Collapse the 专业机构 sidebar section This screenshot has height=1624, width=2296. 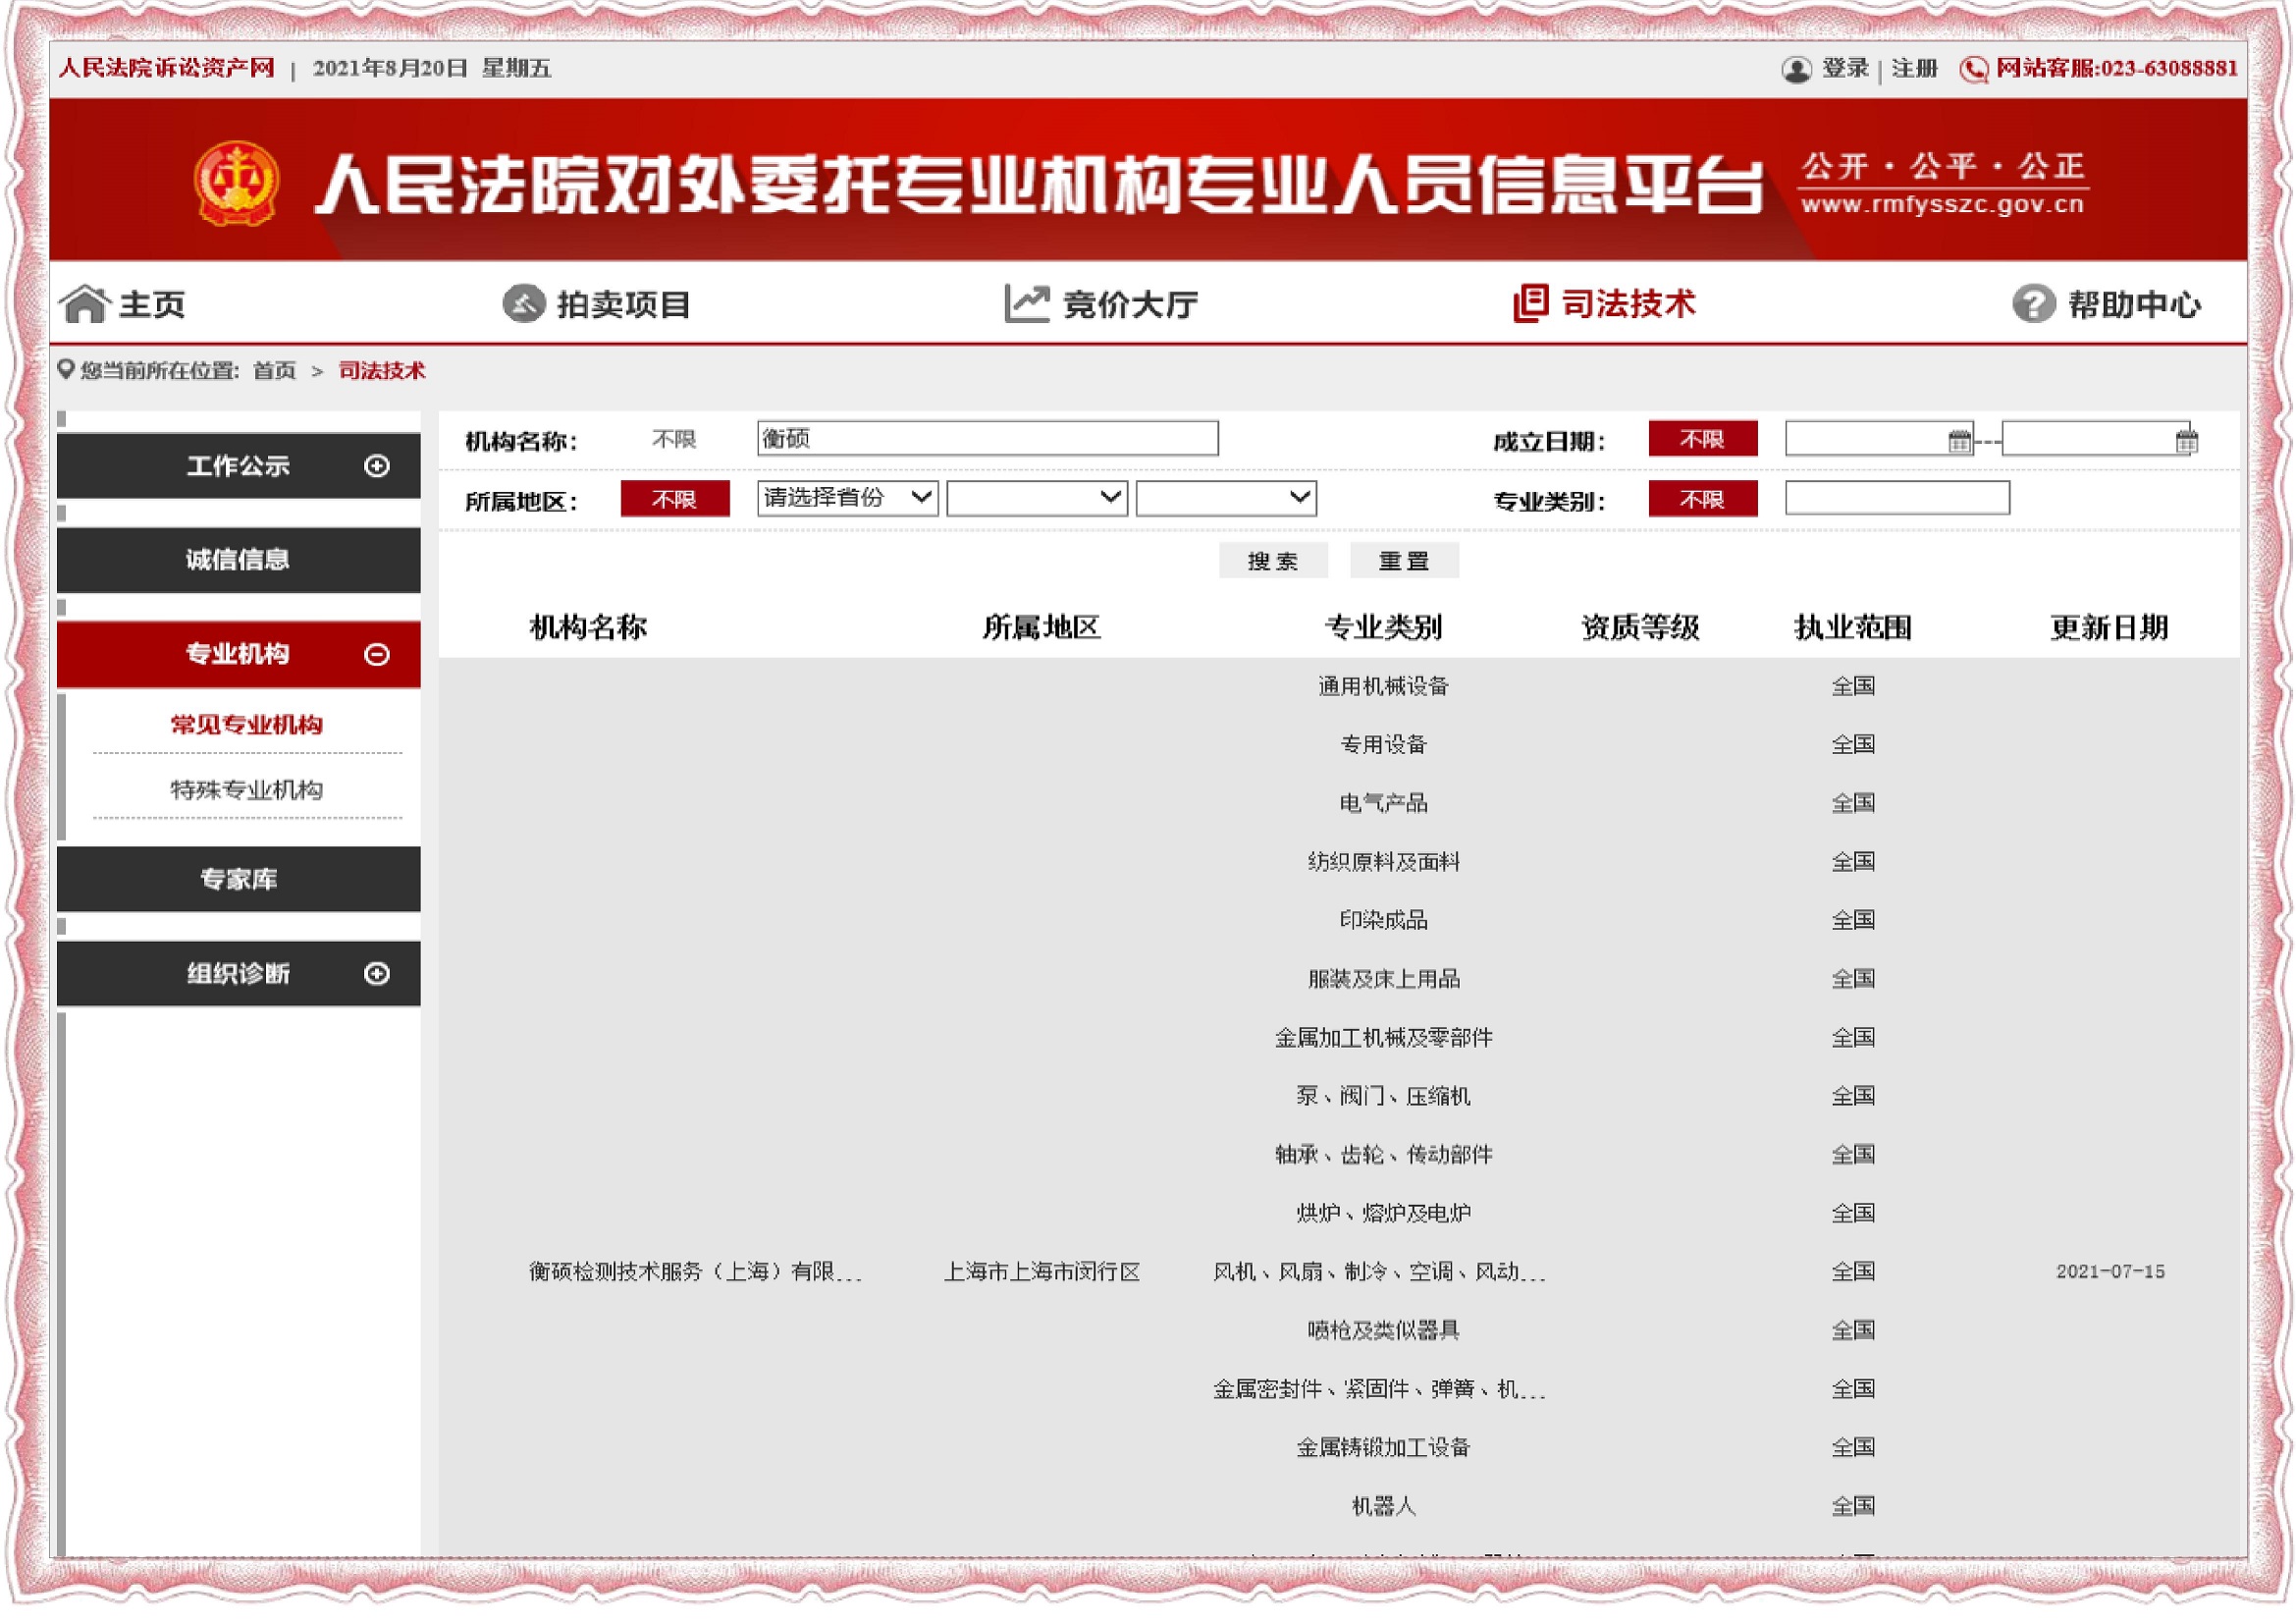376,655
